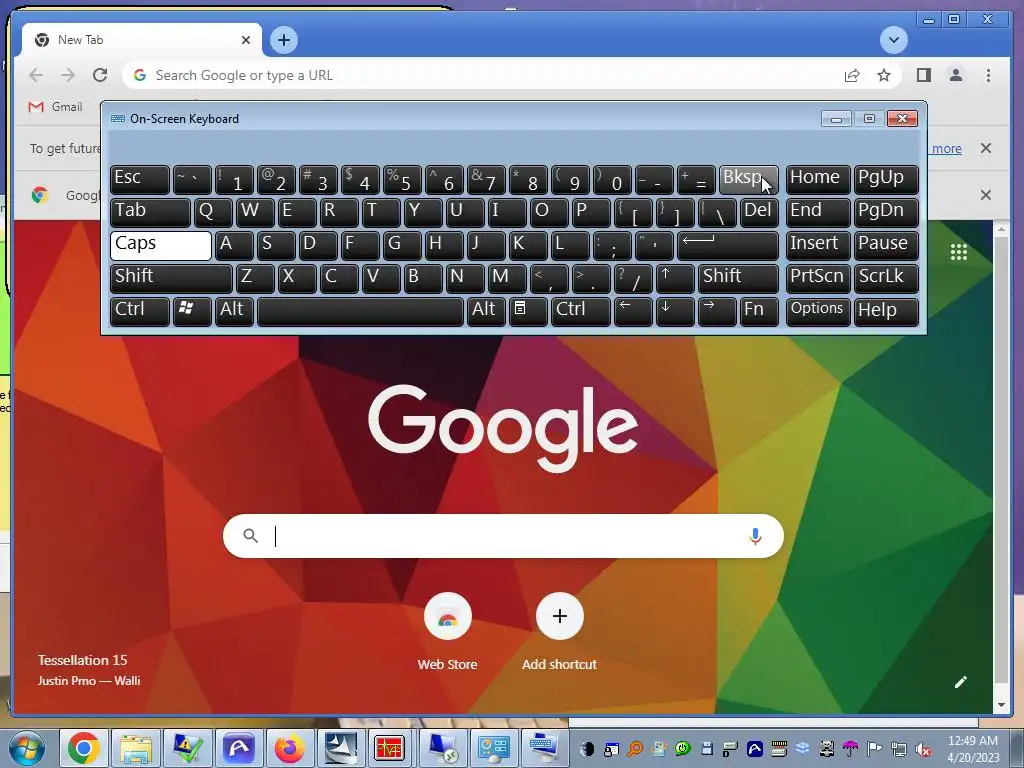Open the Web Store shortcut

click(447, 632)
